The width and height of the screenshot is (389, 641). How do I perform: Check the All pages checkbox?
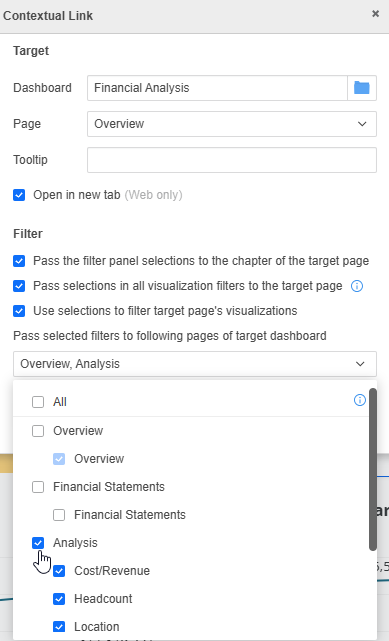tap(38, 402)
